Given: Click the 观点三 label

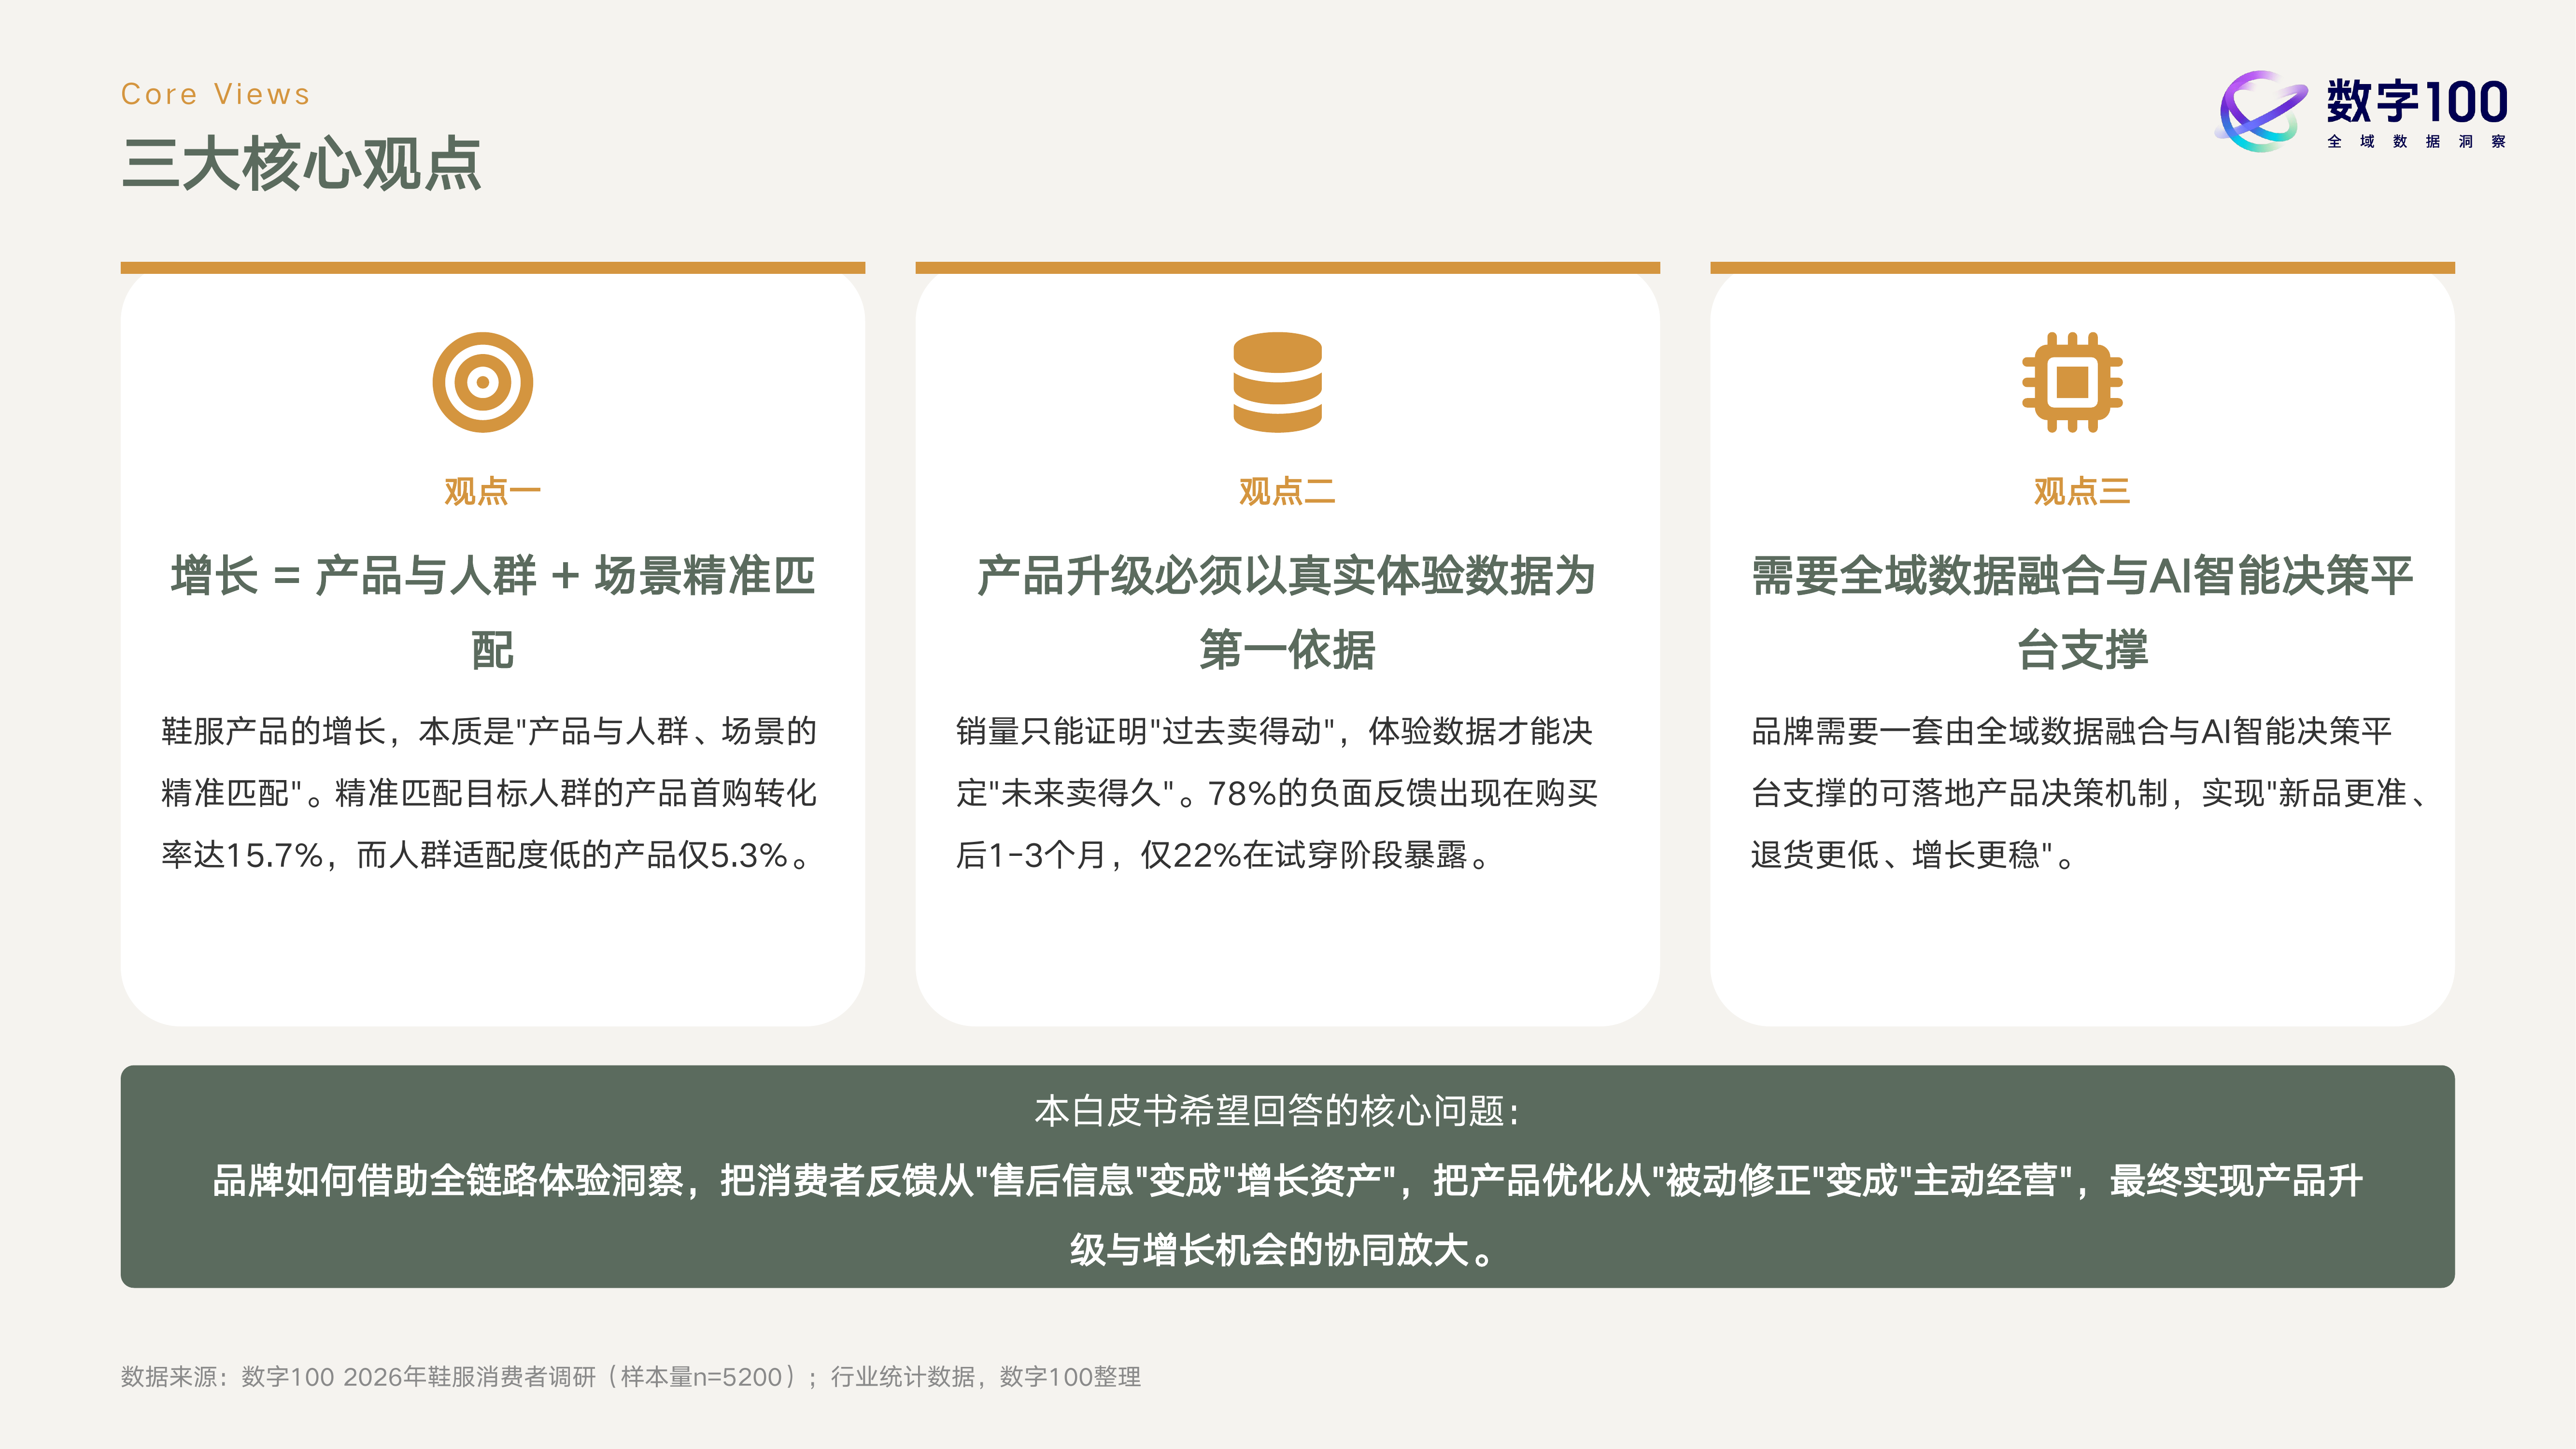Looking at the screenshot, I should pos(2082,491).
